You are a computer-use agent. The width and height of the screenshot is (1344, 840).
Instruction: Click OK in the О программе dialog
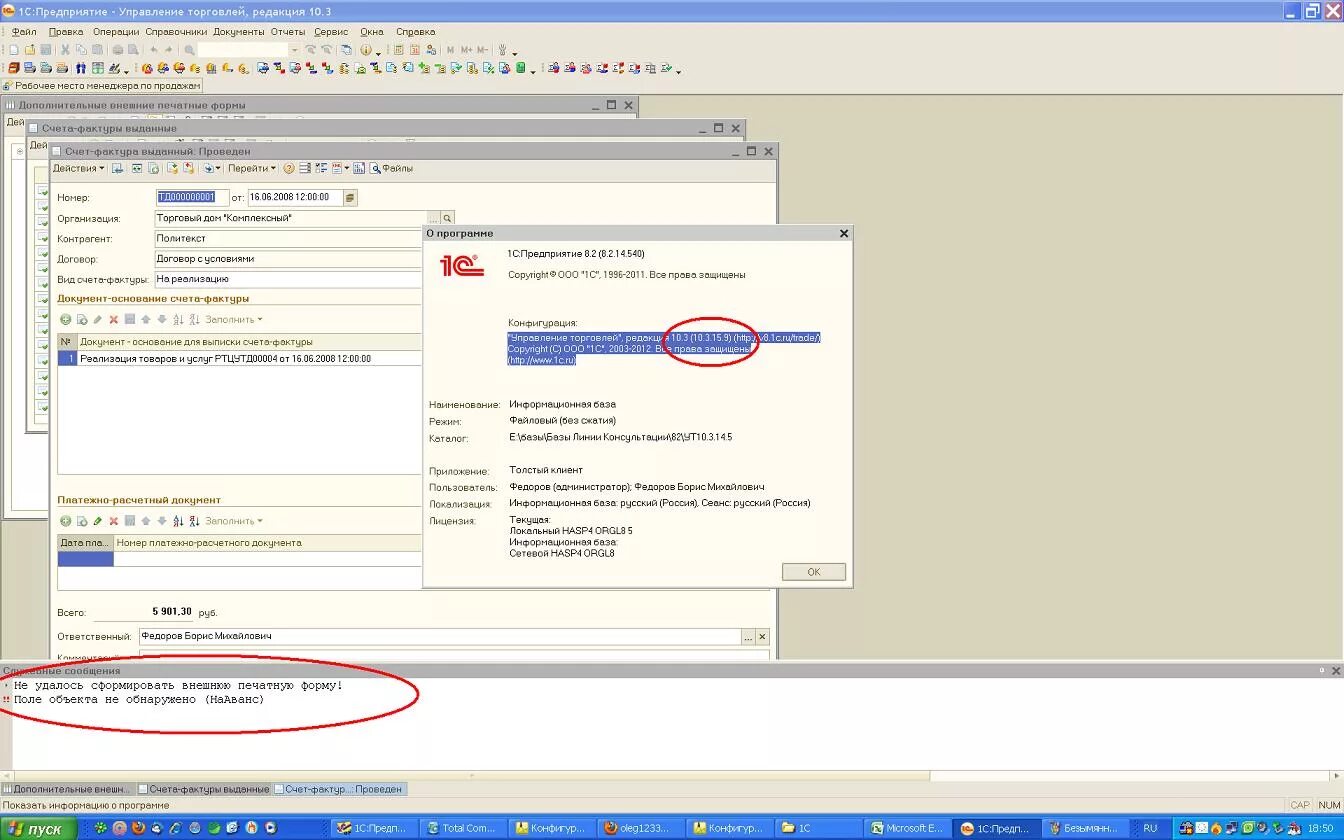click(x=814, y=572)
